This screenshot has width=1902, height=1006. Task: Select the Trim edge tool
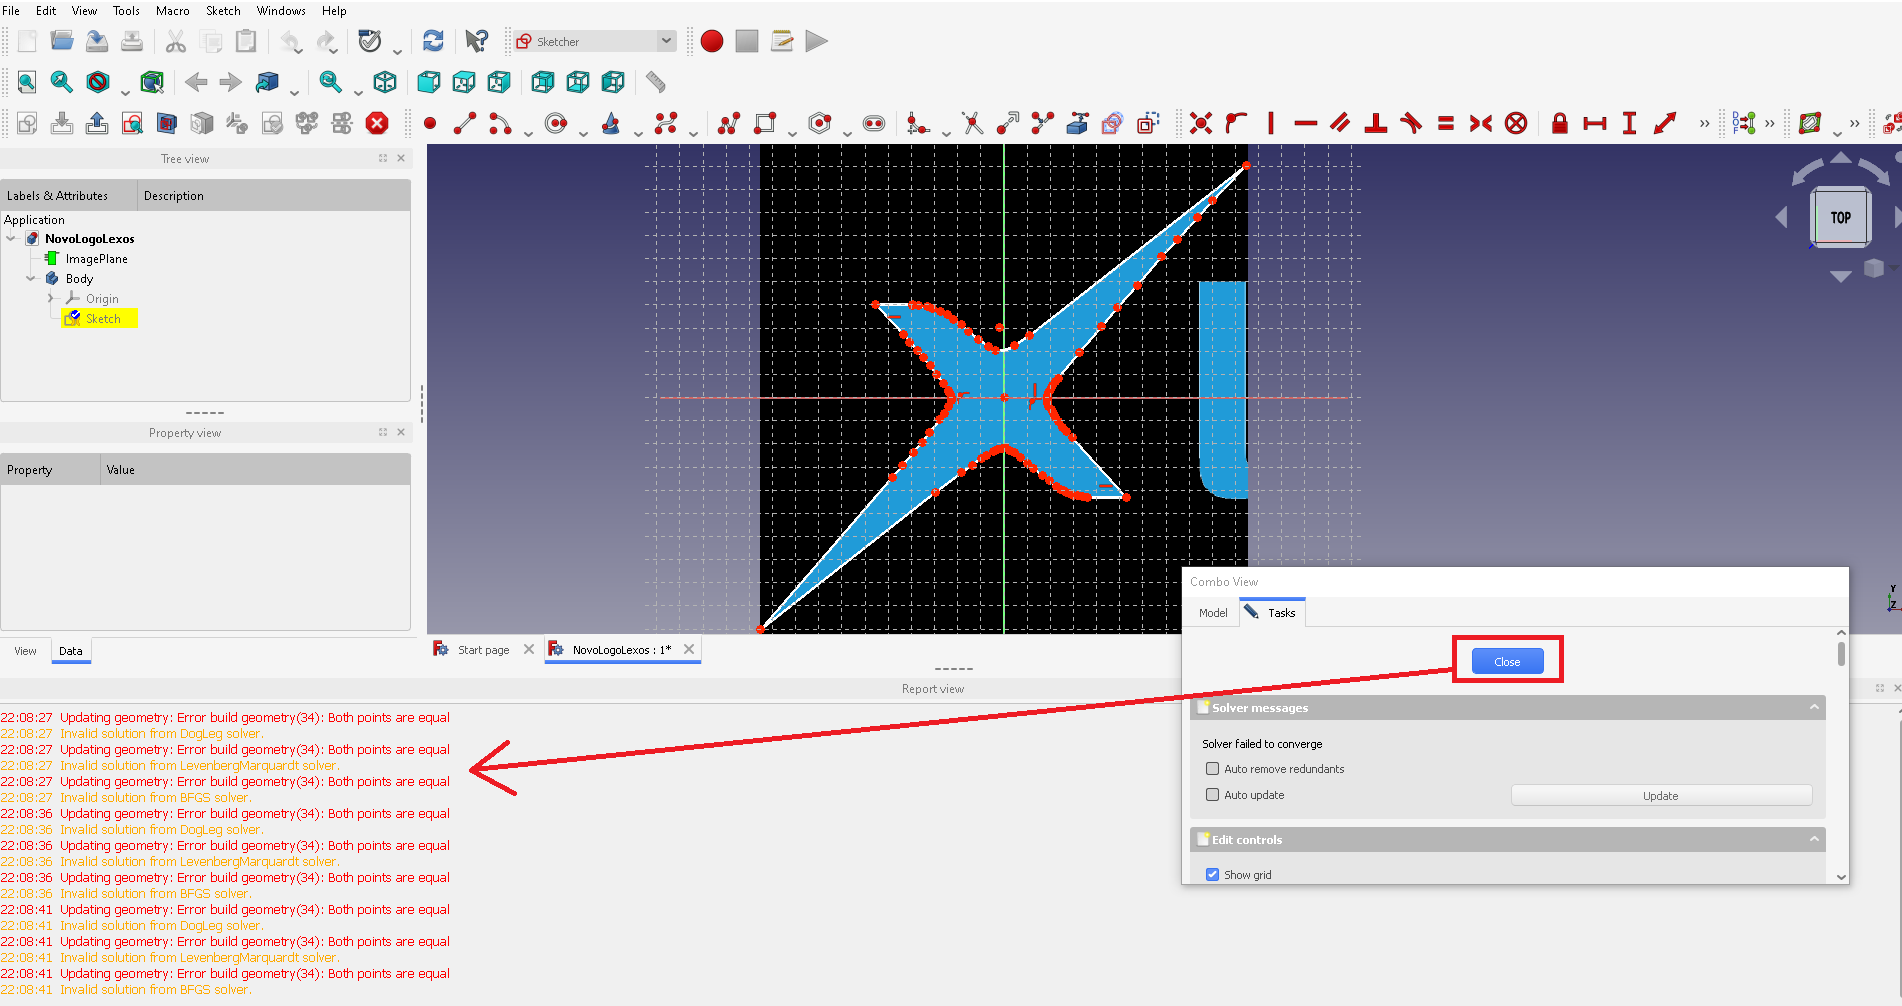[x=971, y=123]
